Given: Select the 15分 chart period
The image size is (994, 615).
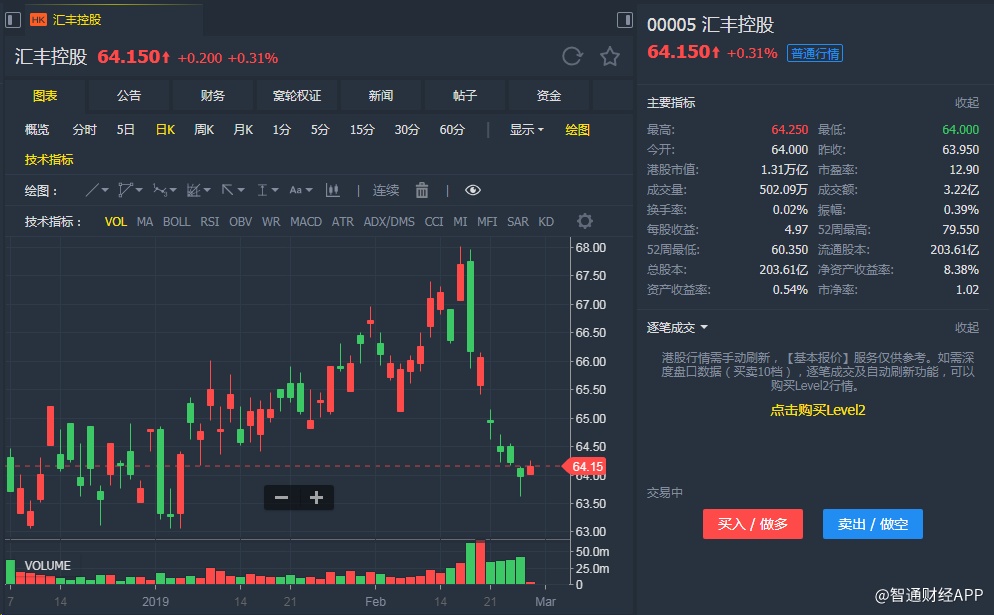Looking at the screenshot, I should coord(362,130).
